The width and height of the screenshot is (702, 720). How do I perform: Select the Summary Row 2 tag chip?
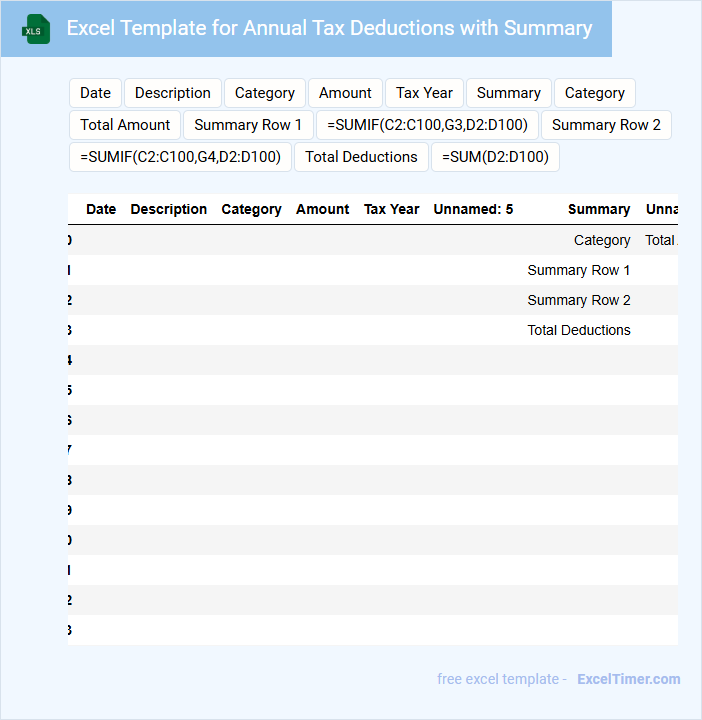[606, 125]
